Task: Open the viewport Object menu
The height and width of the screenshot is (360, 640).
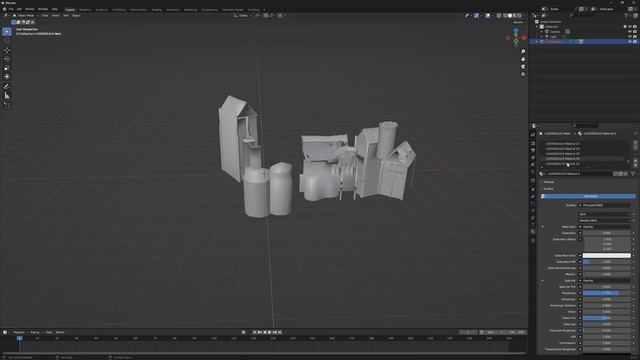Action: pos(76,16)
